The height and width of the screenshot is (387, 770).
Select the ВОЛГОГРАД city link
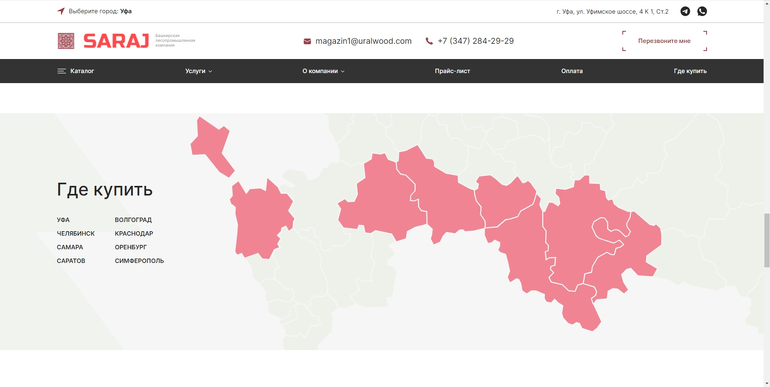tap(133, 220)
